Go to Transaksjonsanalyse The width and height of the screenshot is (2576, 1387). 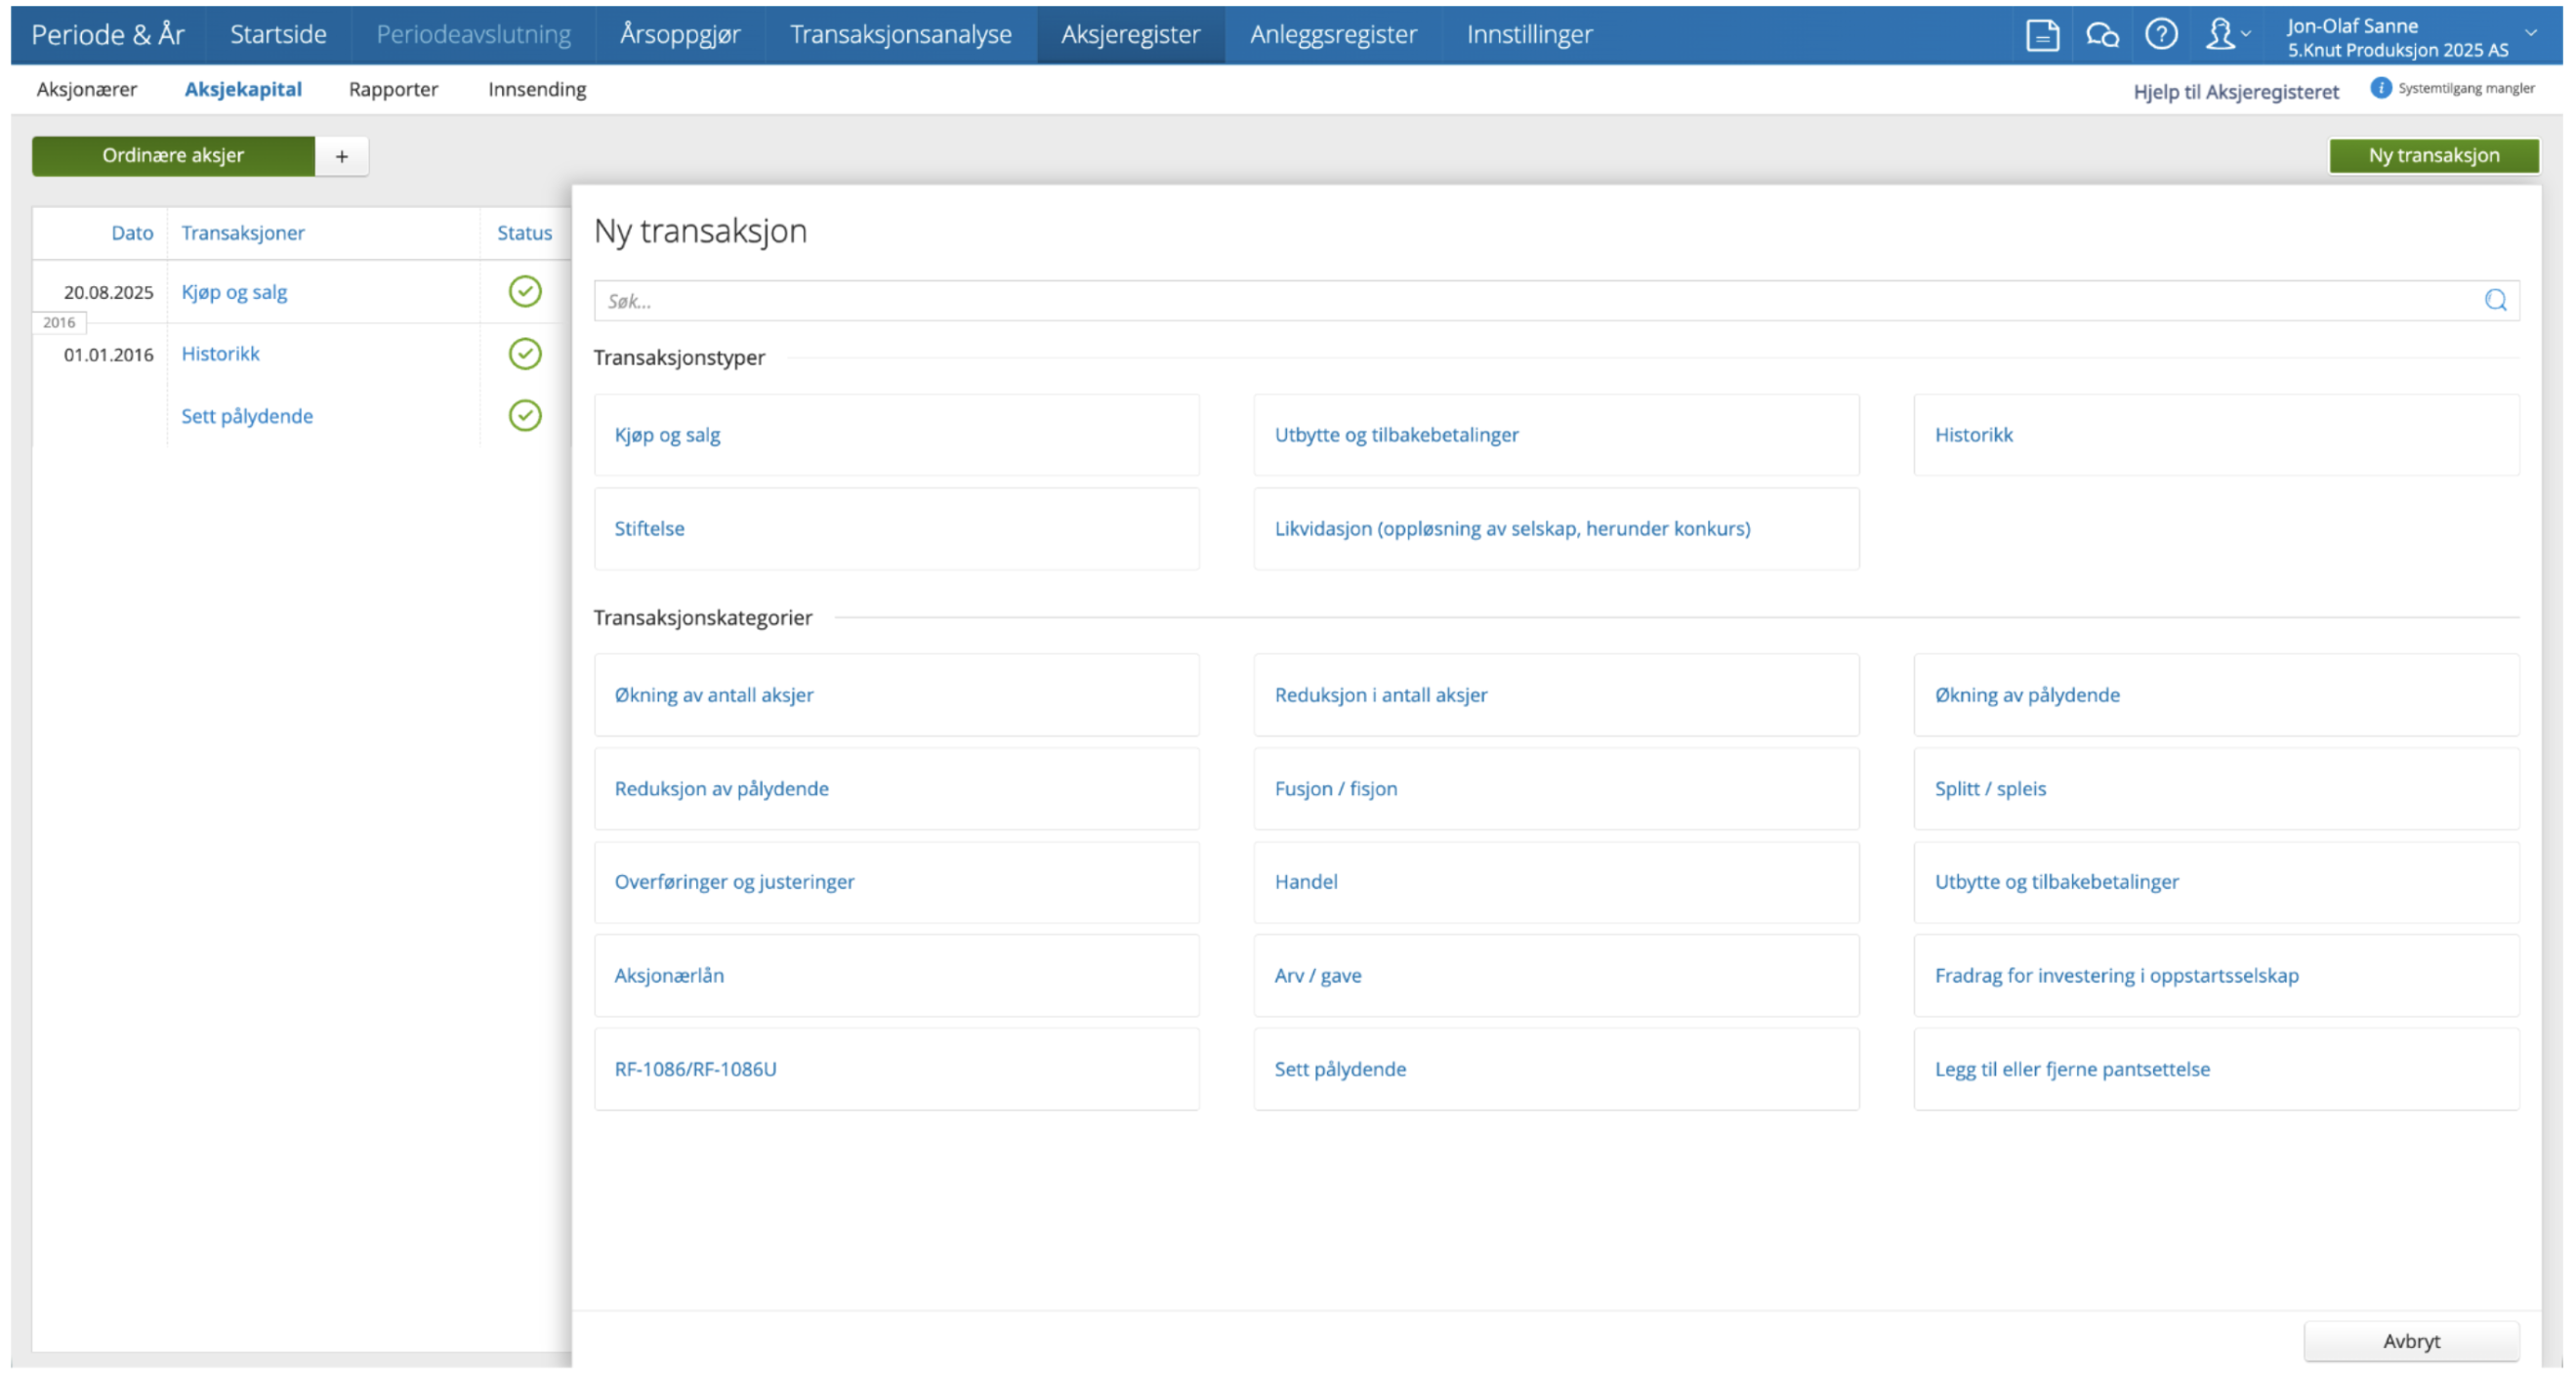click(900, 35)
